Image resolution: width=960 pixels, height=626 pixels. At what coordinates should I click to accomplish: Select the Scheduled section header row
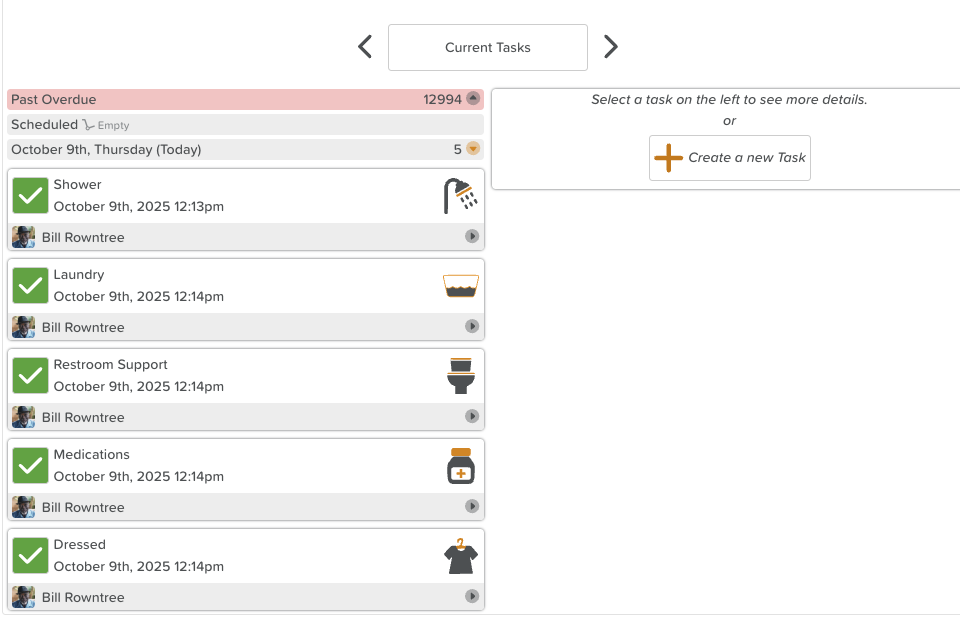[245, 124]
